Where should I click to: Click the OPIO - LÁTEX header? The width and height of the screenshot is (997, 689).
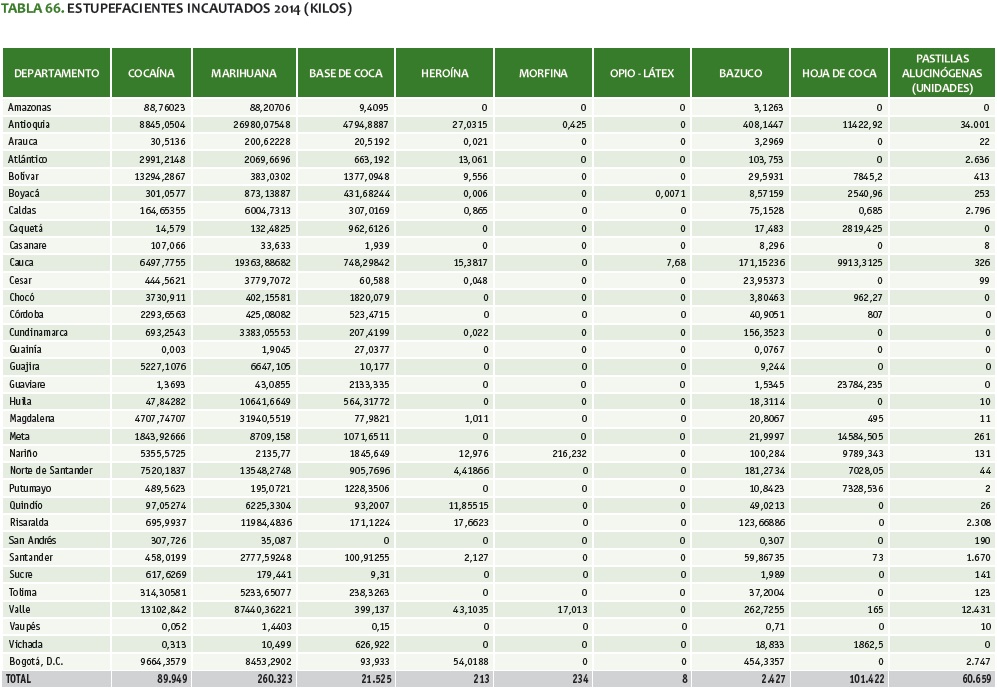pos(642,73)
